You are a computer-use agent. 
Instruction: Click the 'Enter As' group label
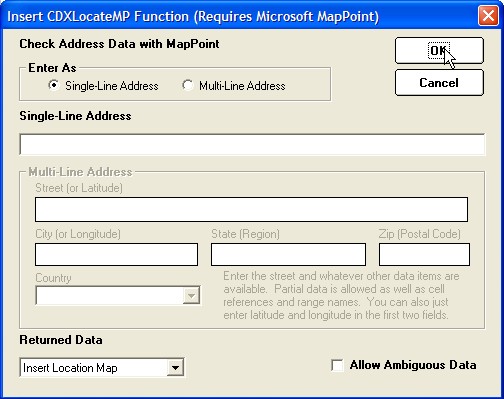tap(52, 68)
